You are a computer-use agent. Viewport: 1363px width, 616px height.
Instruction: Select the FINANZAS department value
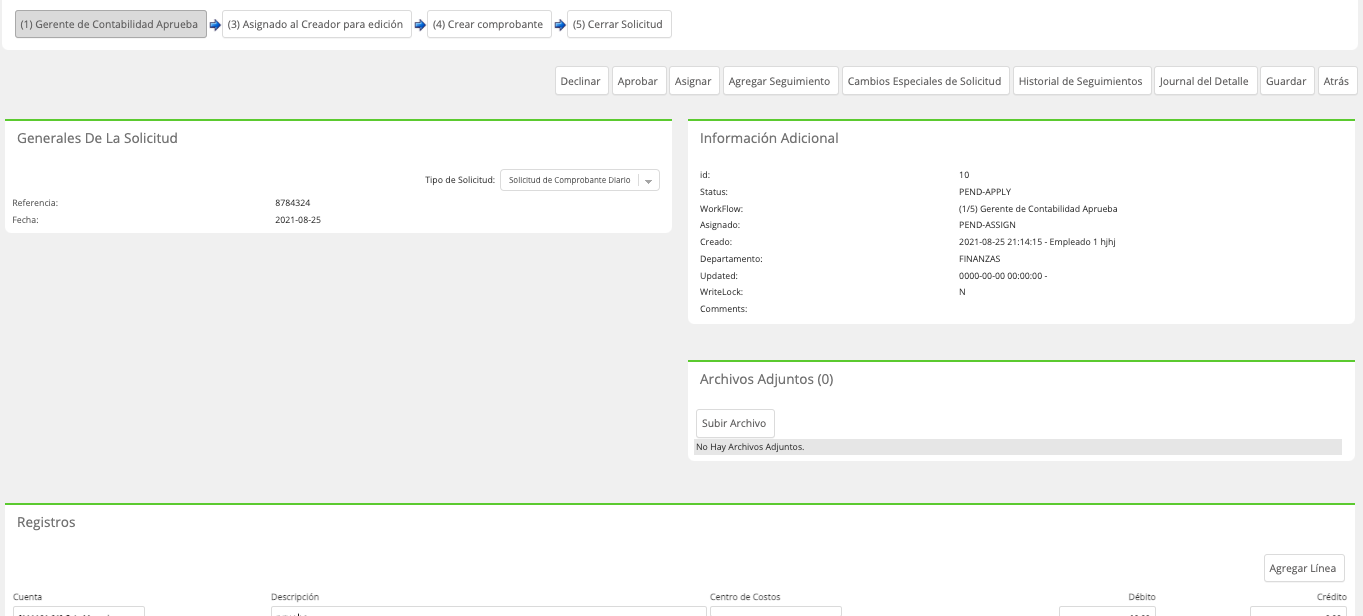[x=980, y=259]
